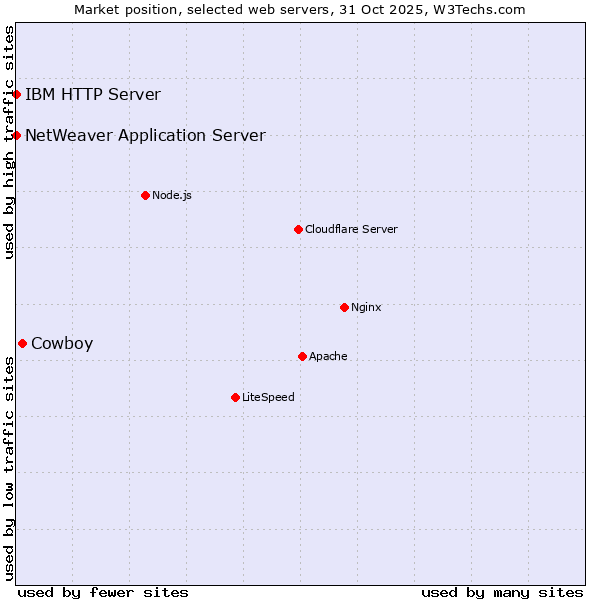Select the Cloudflare Server red data point
Viewport: 600px width, 600px height.
(298, 229)
